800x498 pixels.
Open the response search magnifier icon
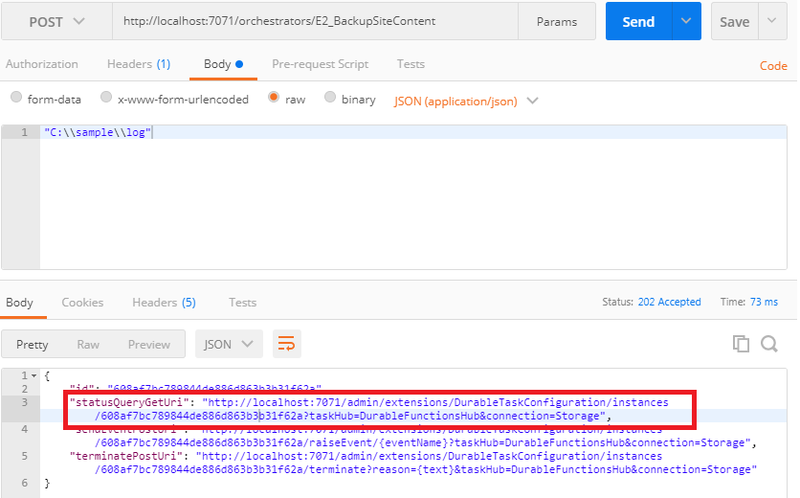point(769,344)
